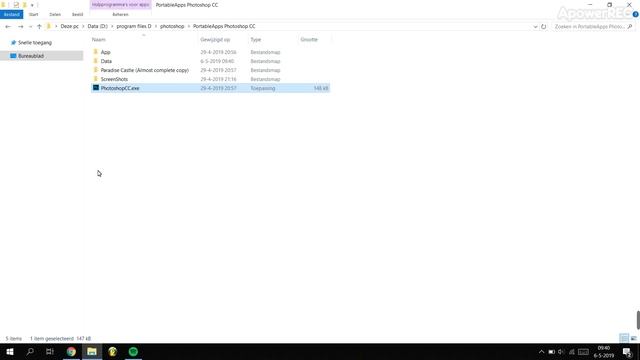Open Task View on the taskbar
This screenshot has height=360, width=640.
[50, 351]
